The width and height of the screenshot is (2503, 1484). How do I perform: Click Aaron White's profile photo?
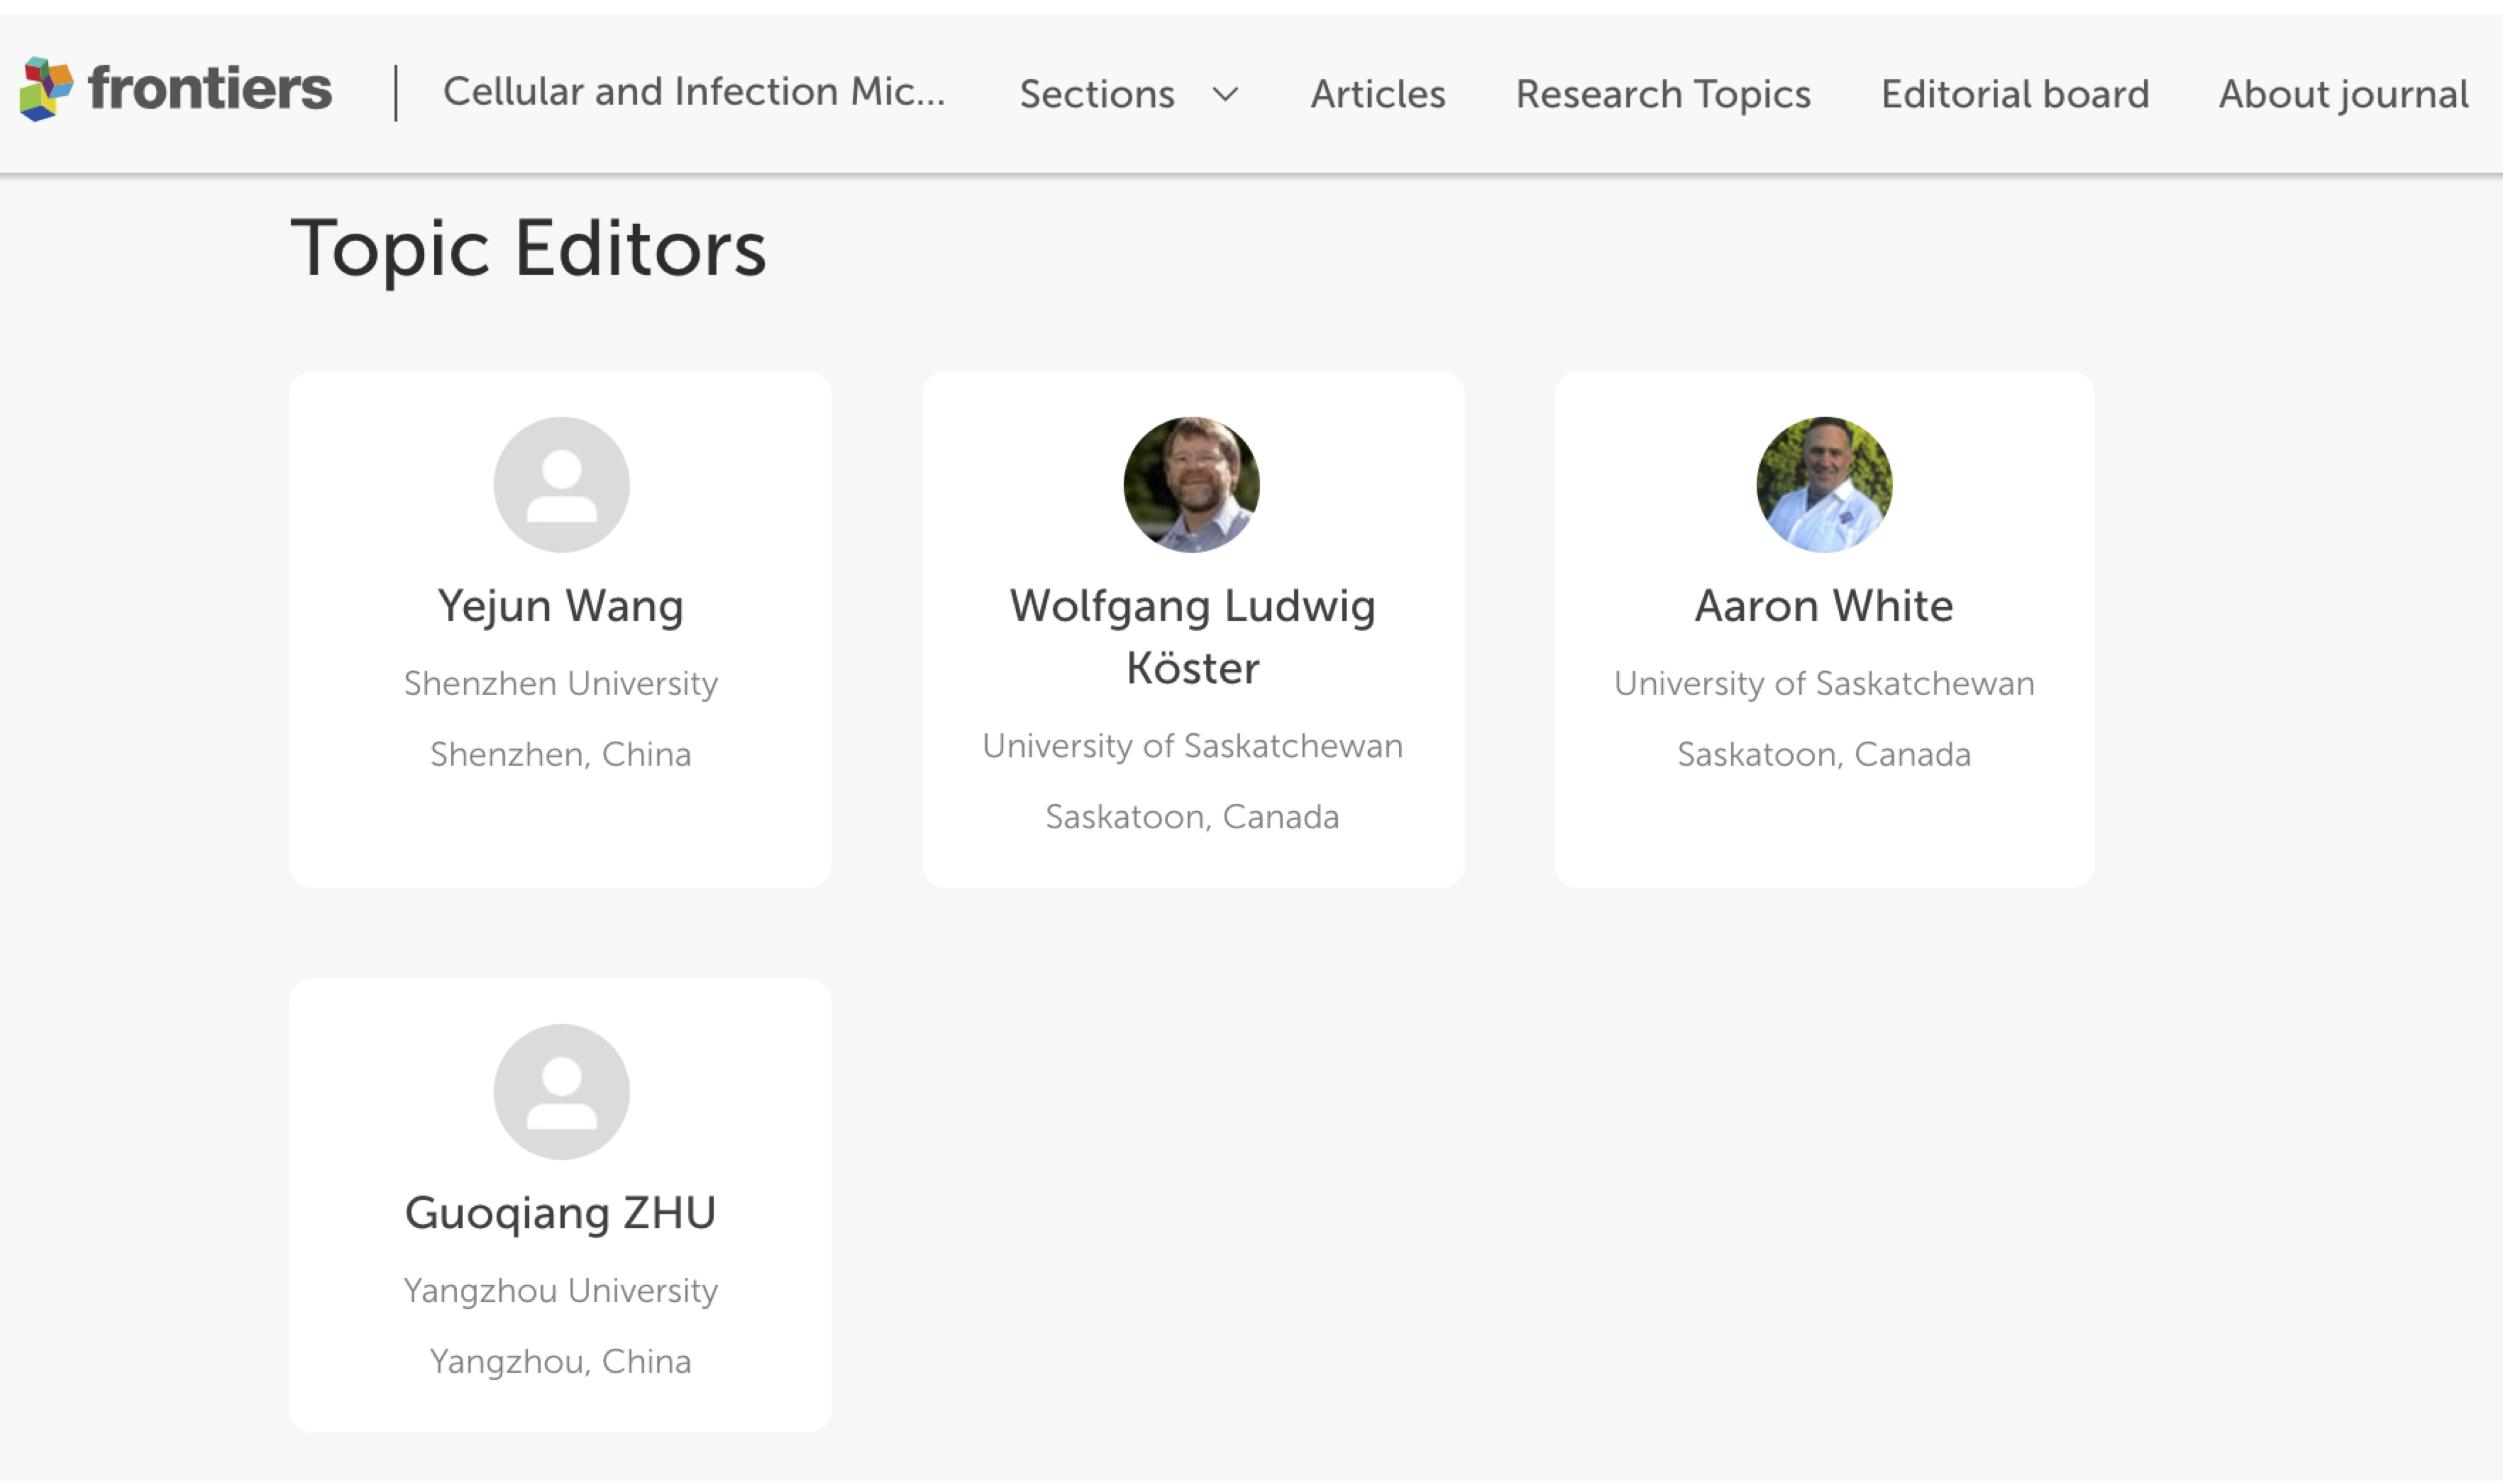coord(1823,485)
